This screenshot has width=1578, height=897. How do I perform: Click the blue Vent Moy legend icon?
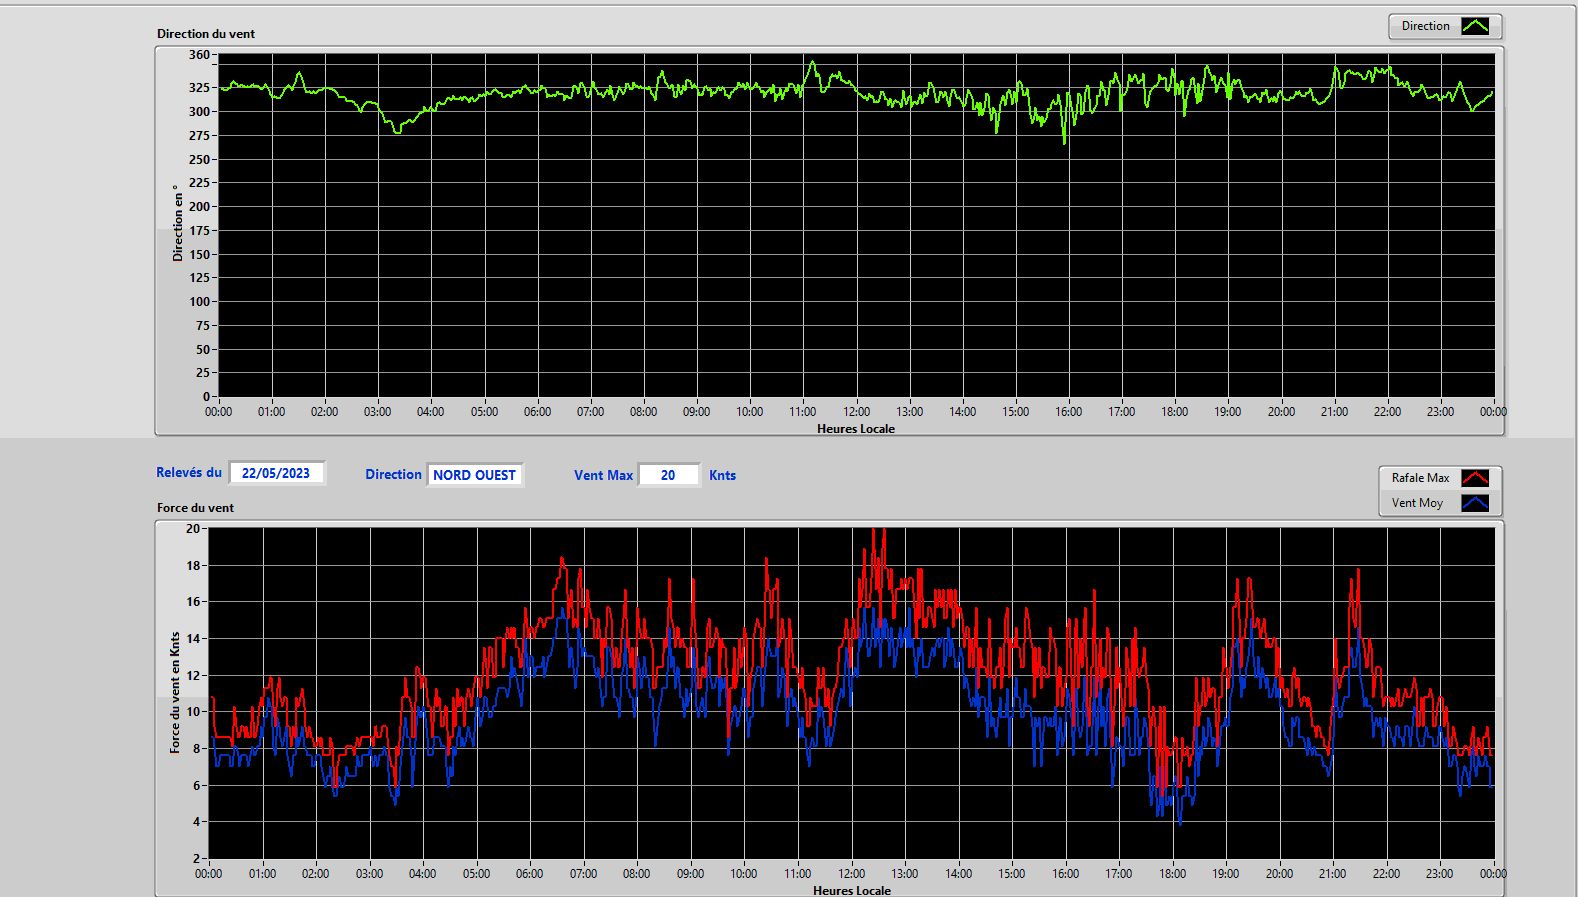click(x=1475, y=503)
